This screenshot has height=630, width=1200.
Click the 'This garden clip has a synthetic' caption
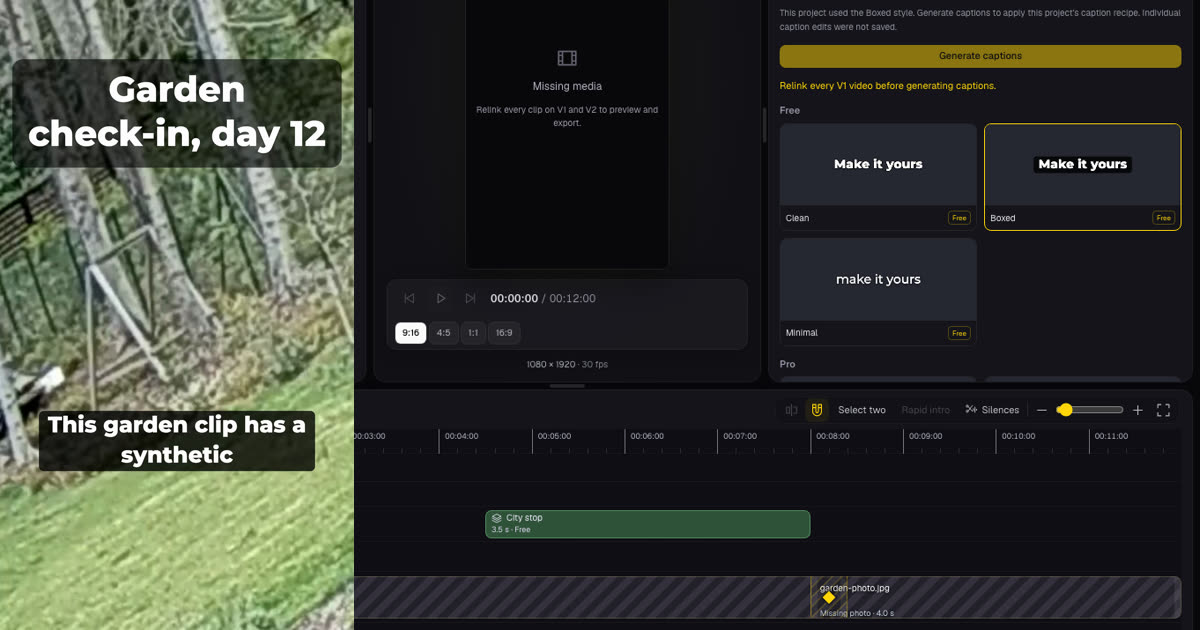point(177,440)
